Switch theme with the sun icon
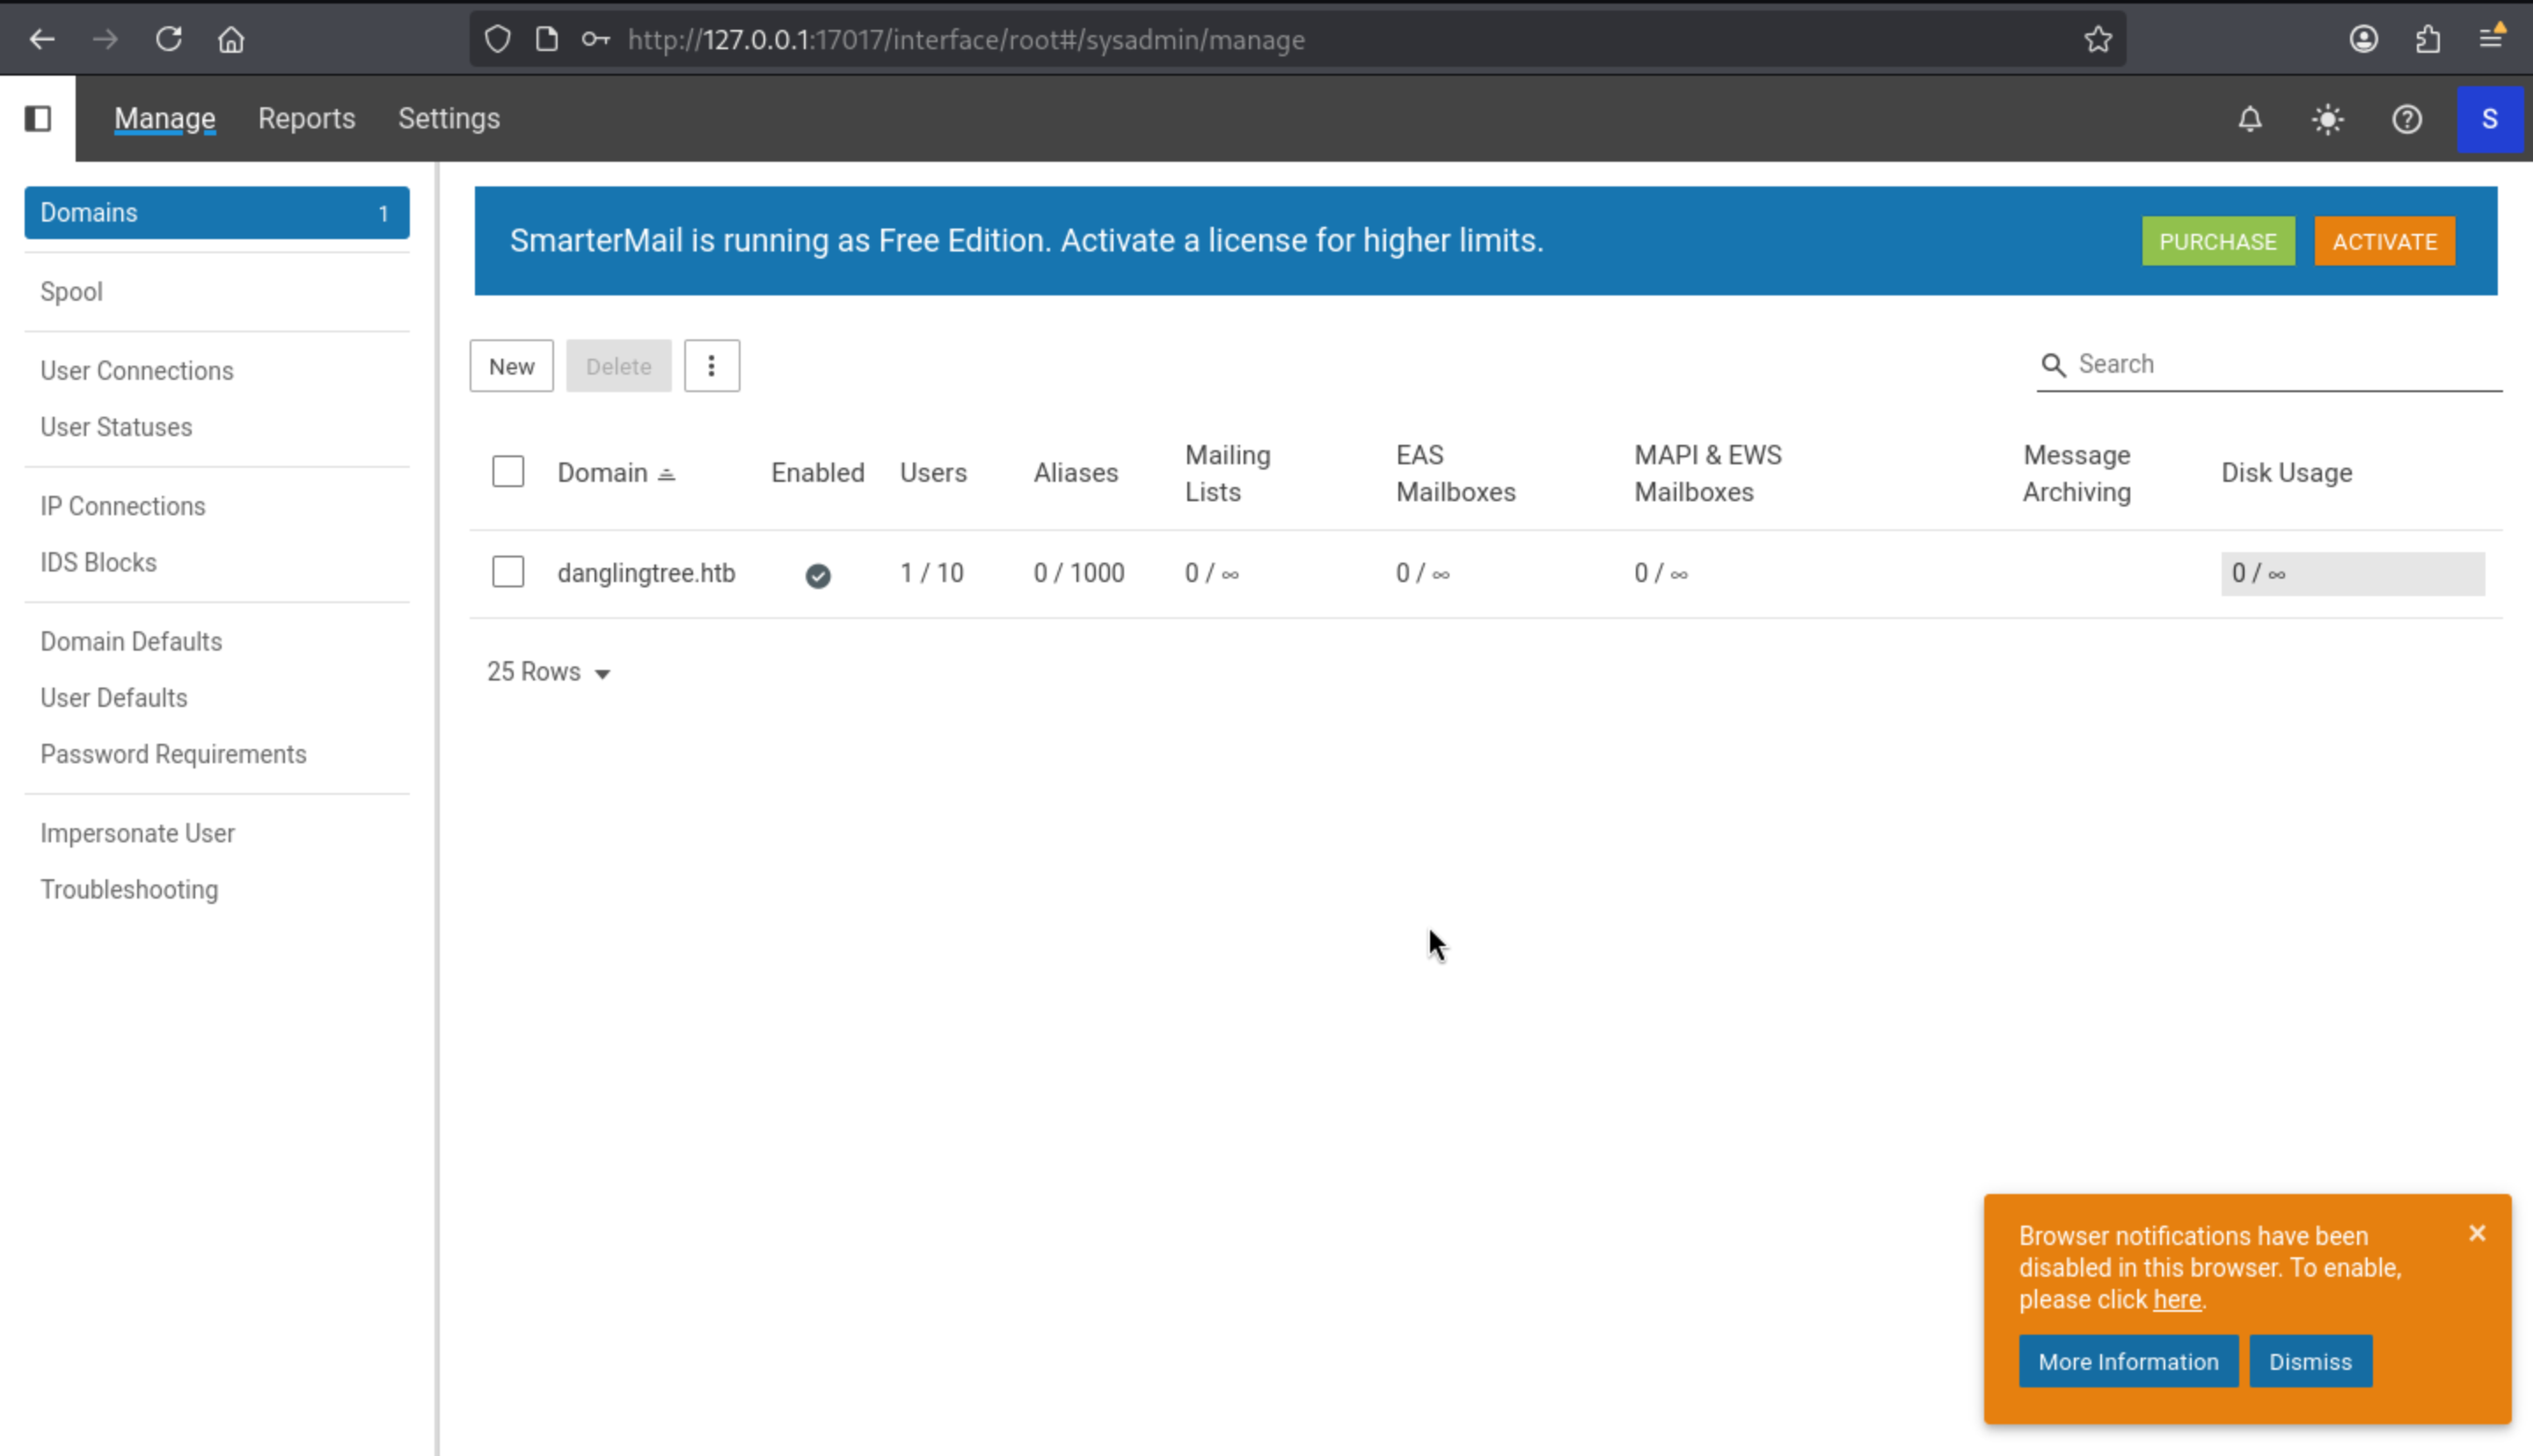2533x1456 pixels. 2328,119
